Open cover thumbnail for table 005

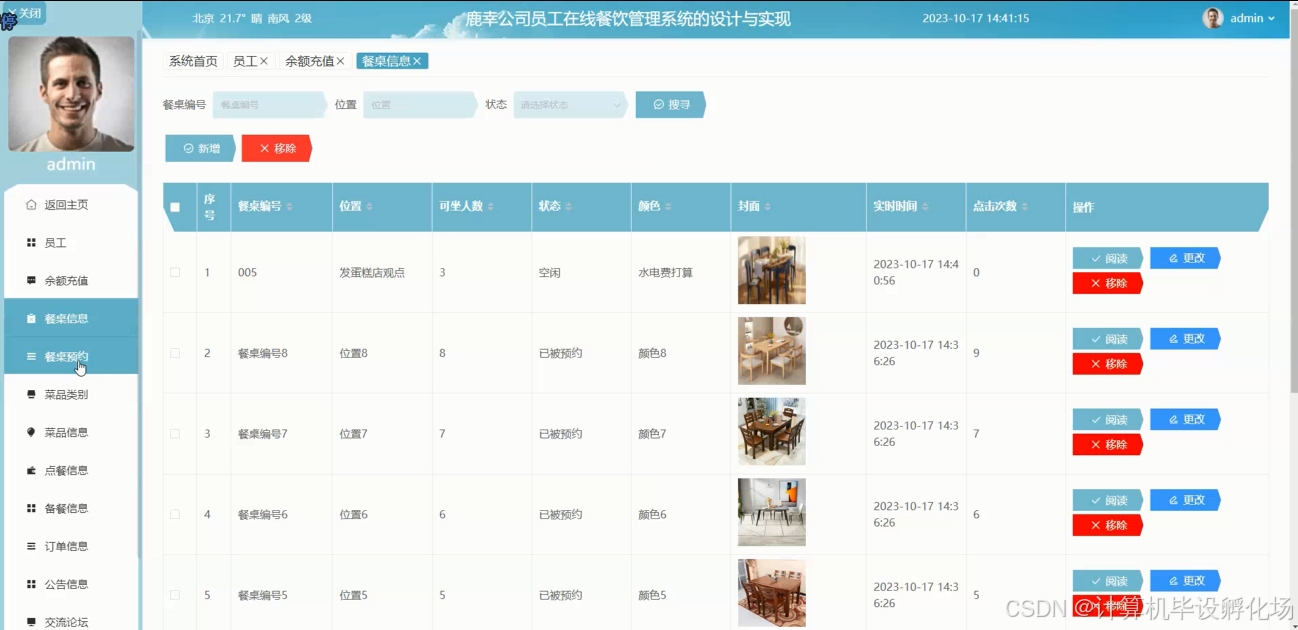(x=772, y=270)
